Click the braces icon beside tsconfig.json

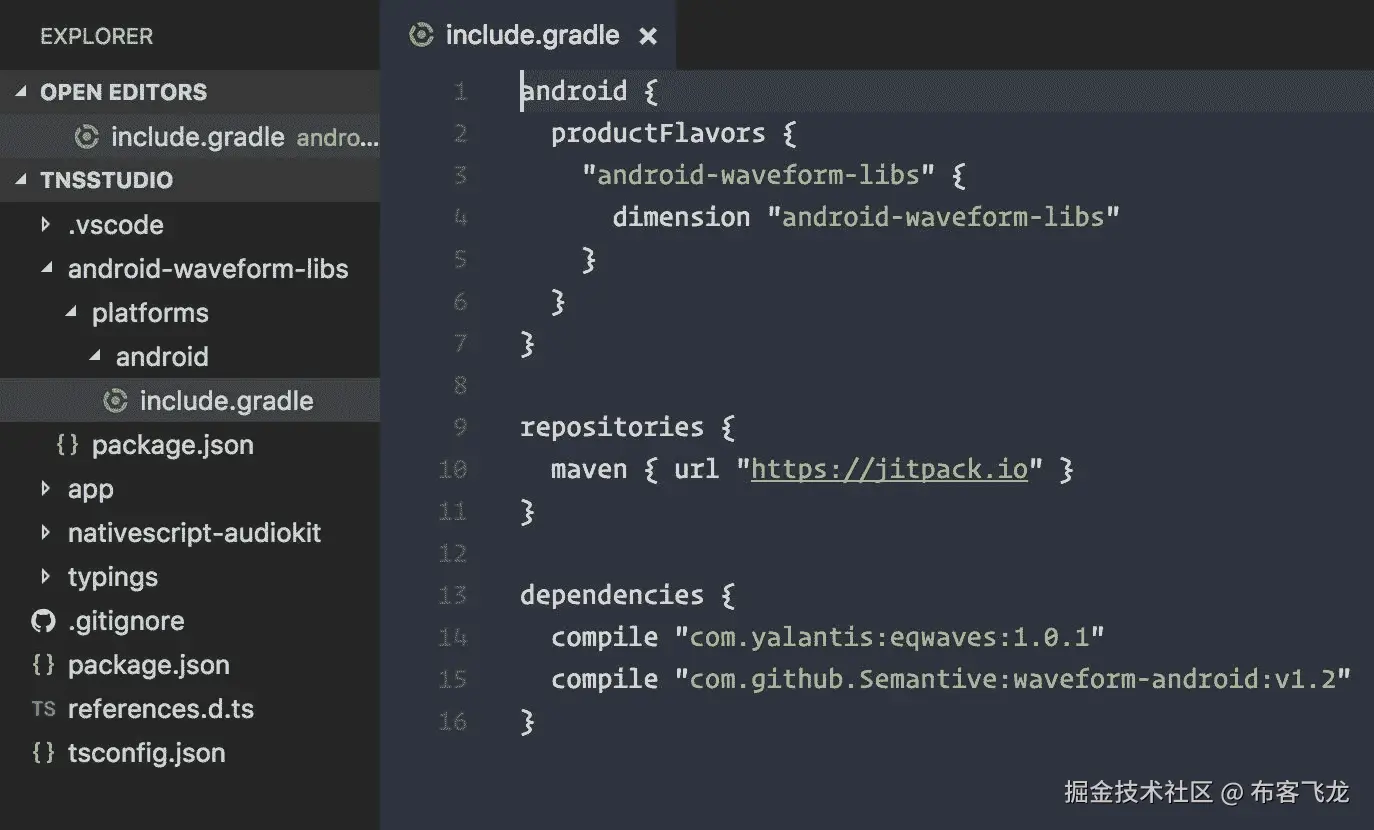pyautogui.click(x=43, y=753)
